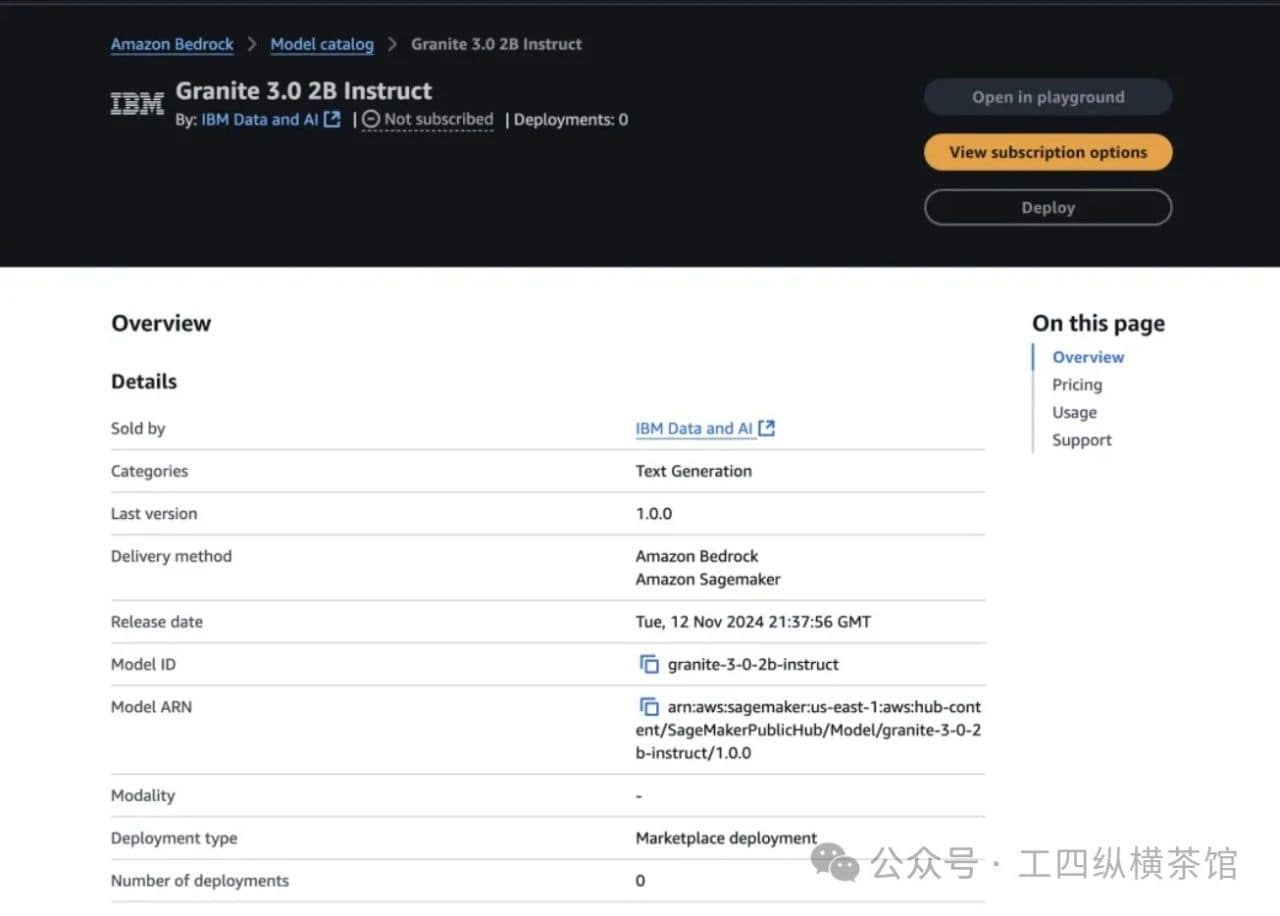
Task: Show Not subscribed status details
Action: 438,120
